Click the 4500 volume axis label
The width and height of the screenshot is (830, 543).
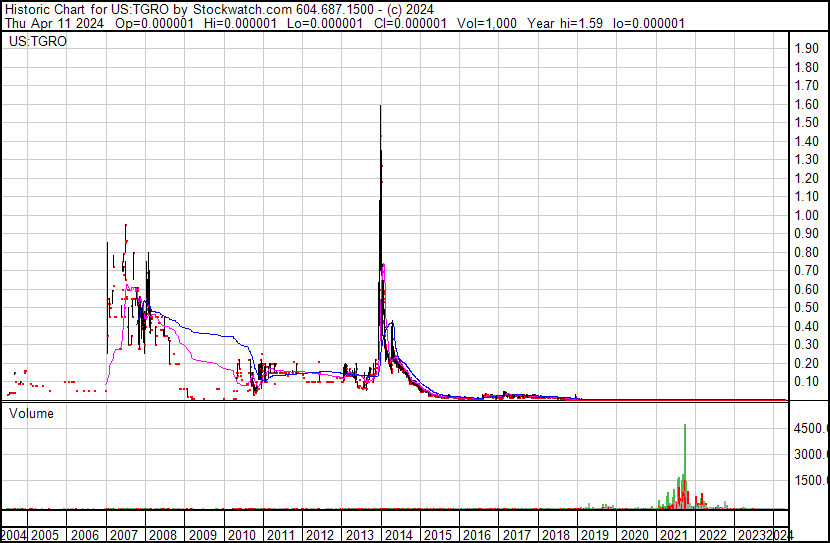(810, 429)
